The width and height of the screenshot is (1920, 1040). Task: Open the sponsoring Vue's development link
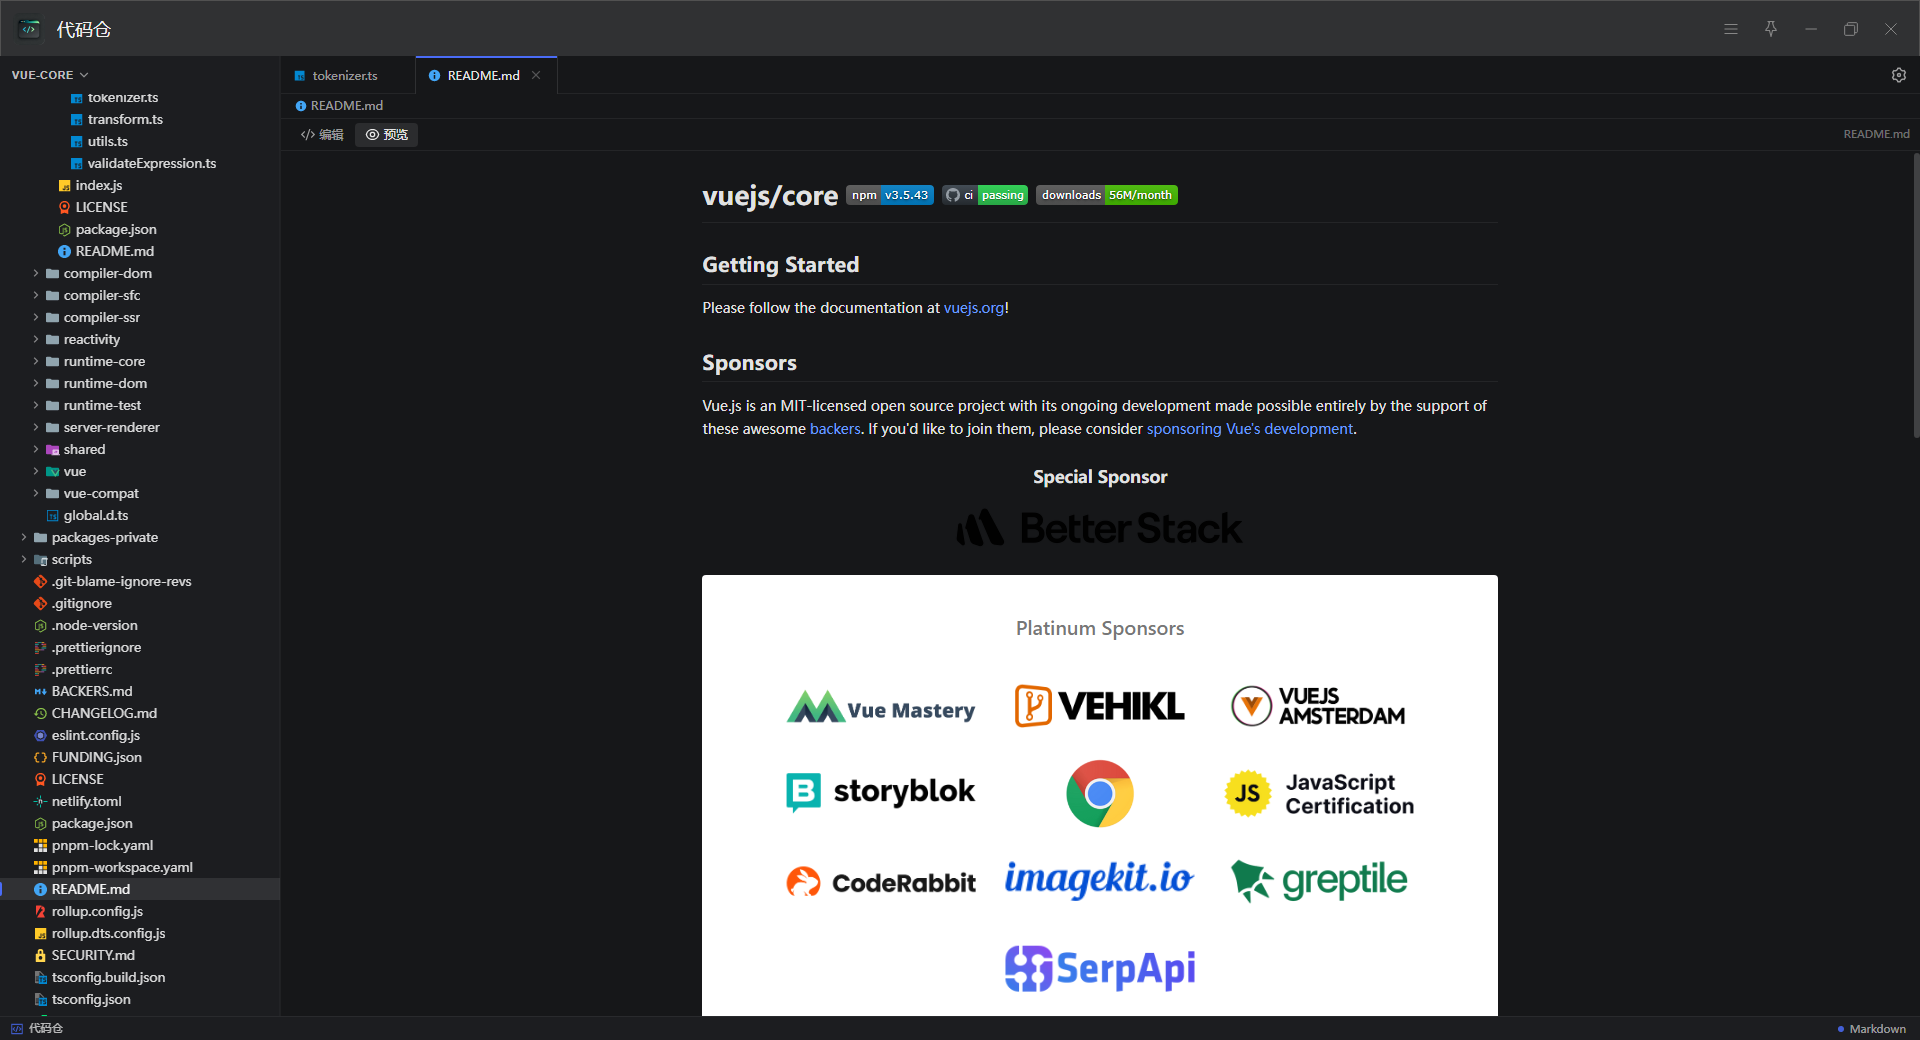coord(1249,429)
